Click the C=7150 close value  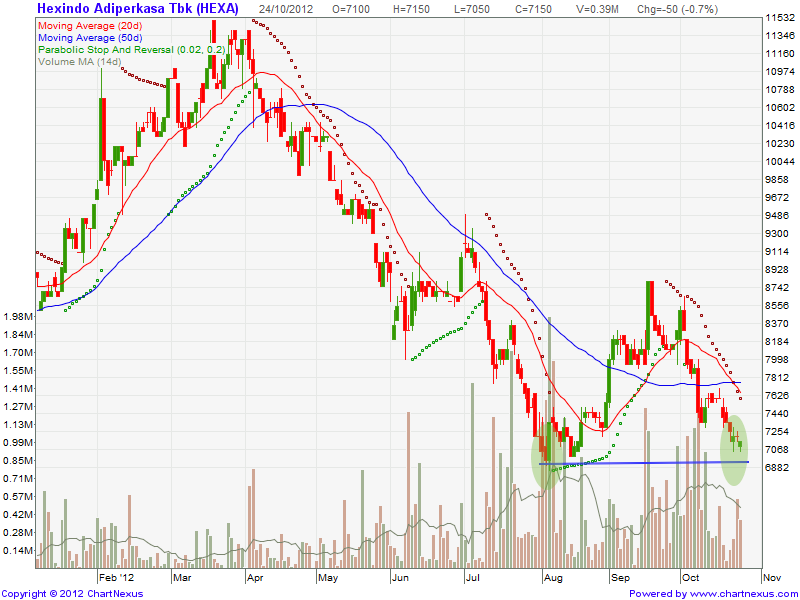click(533, 9)
